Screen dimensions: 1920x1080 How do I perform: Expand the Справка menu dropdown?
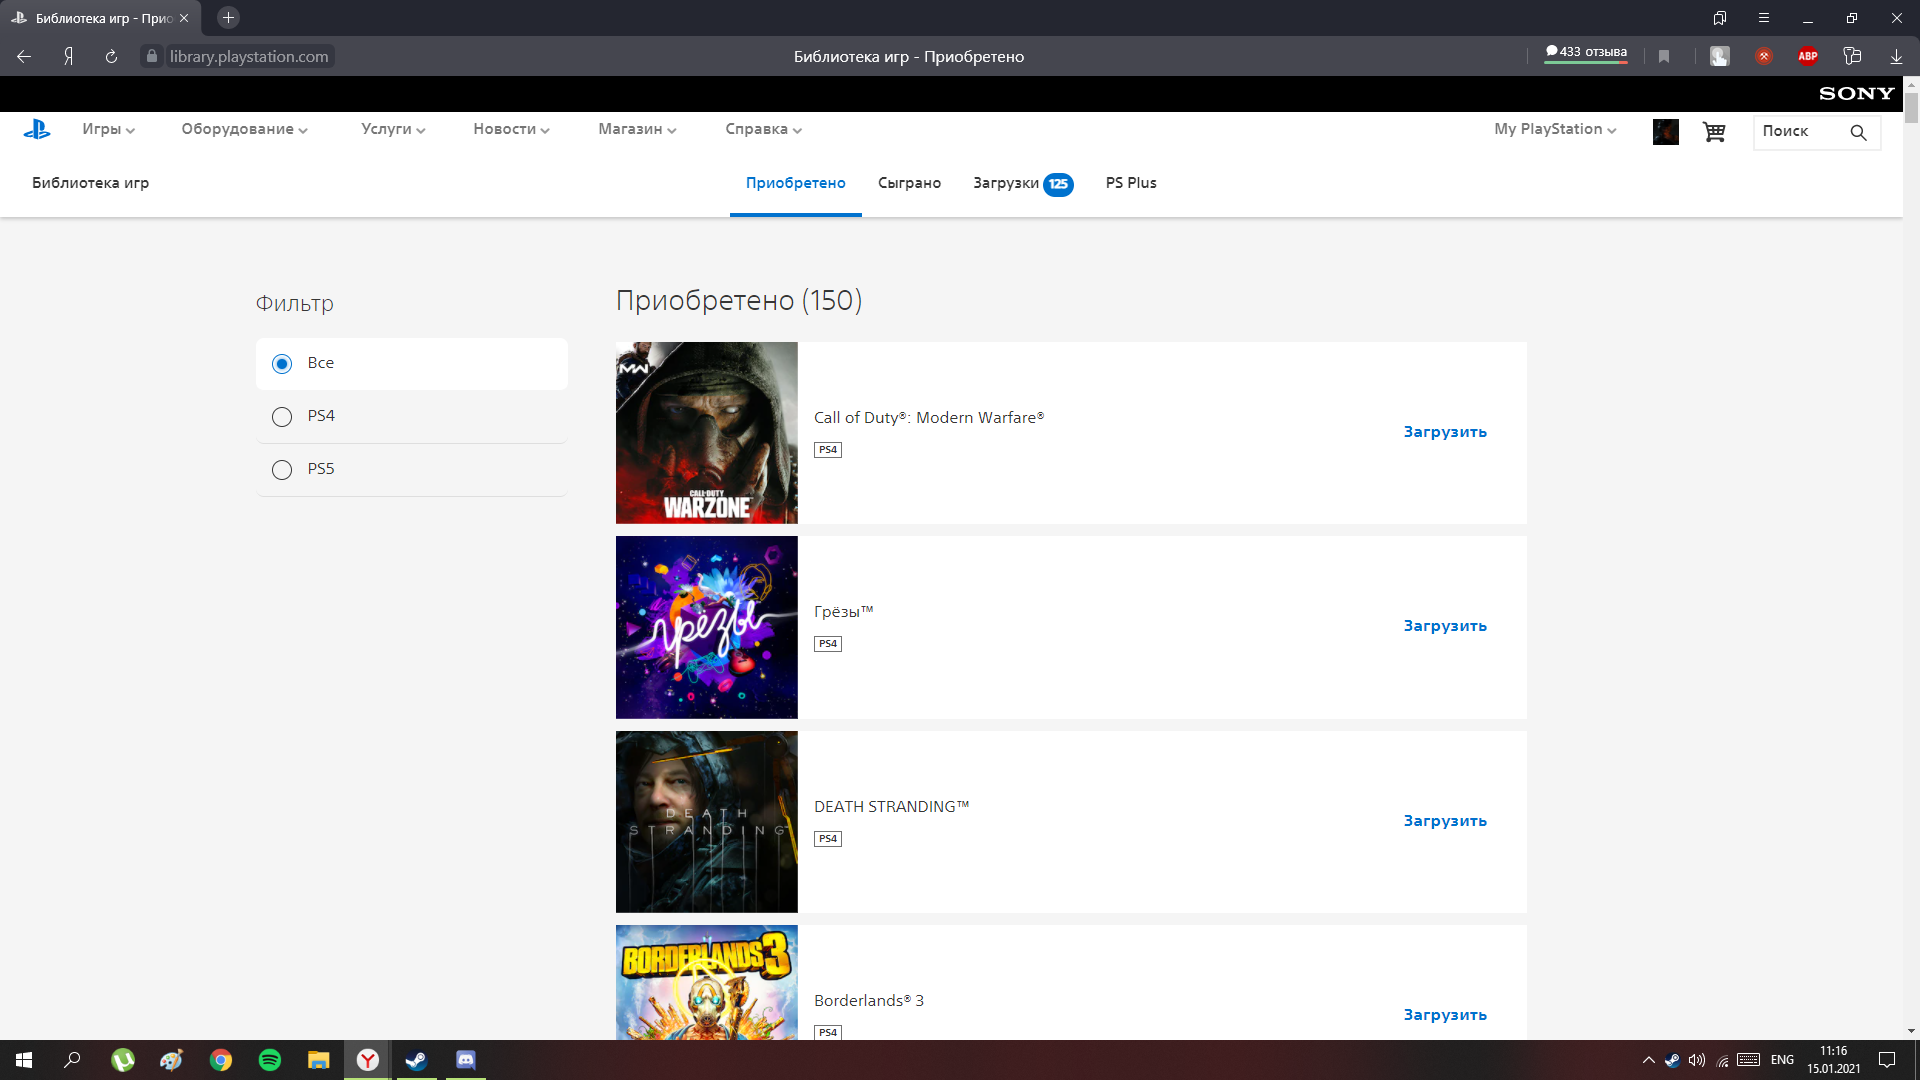764,129
